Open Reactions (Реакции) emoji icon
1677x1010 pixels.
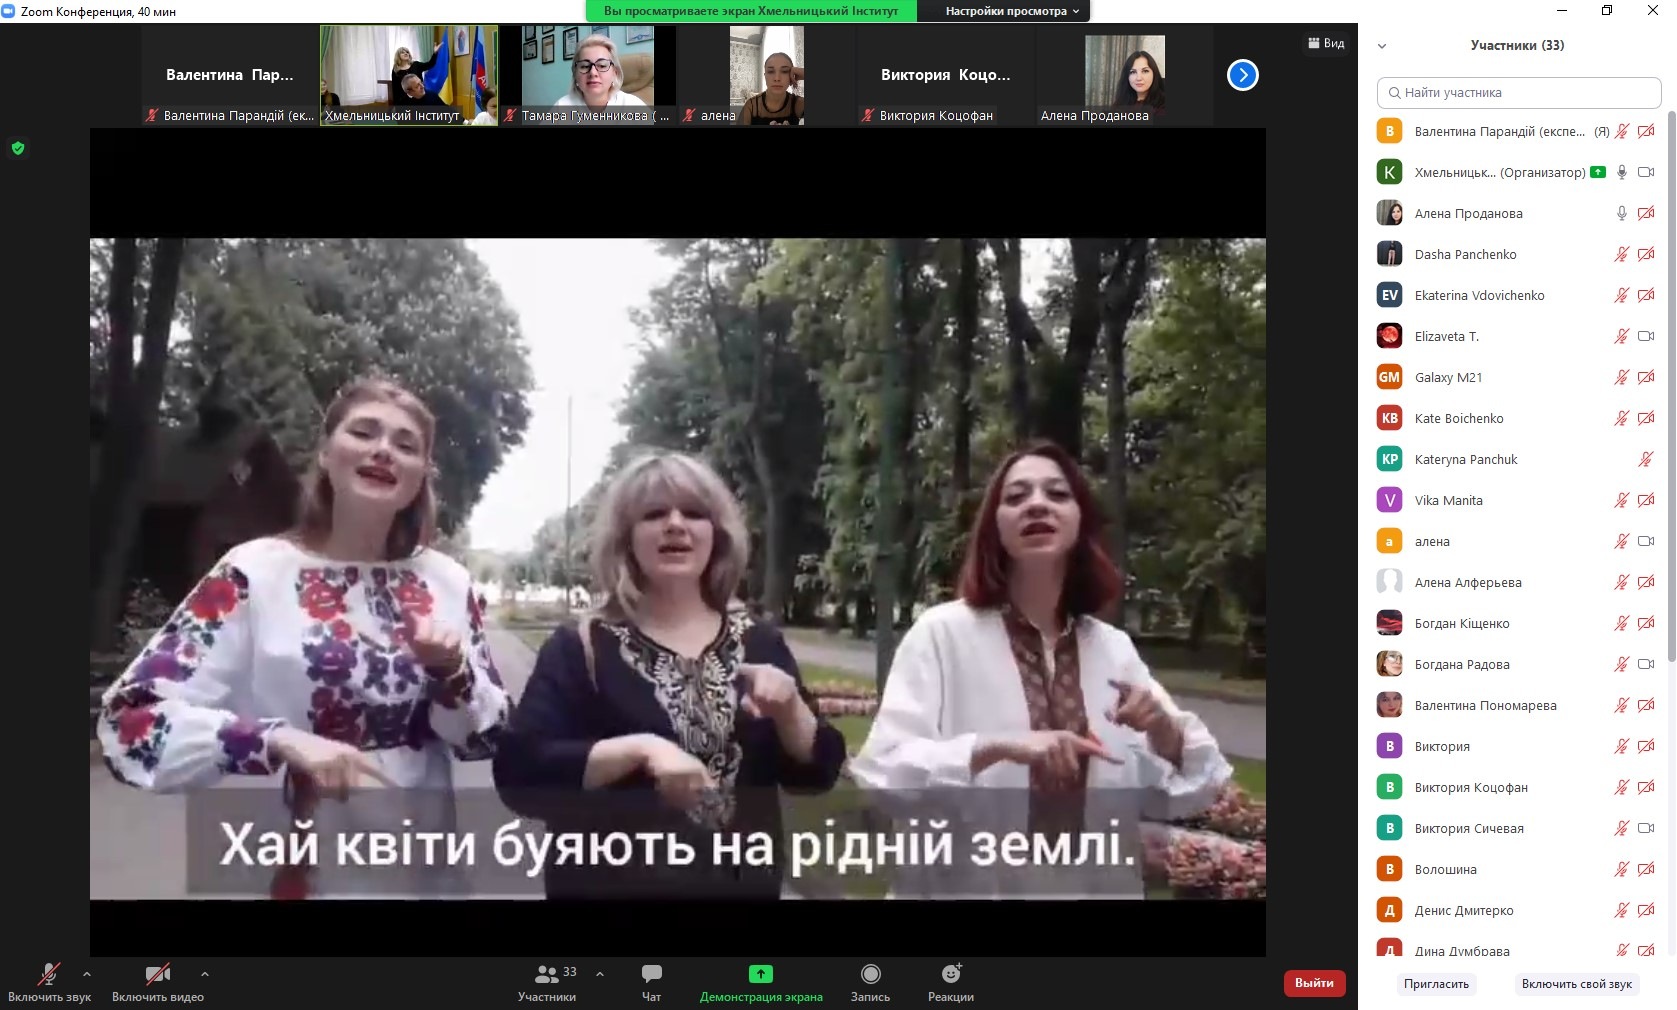tap(951, 974)
